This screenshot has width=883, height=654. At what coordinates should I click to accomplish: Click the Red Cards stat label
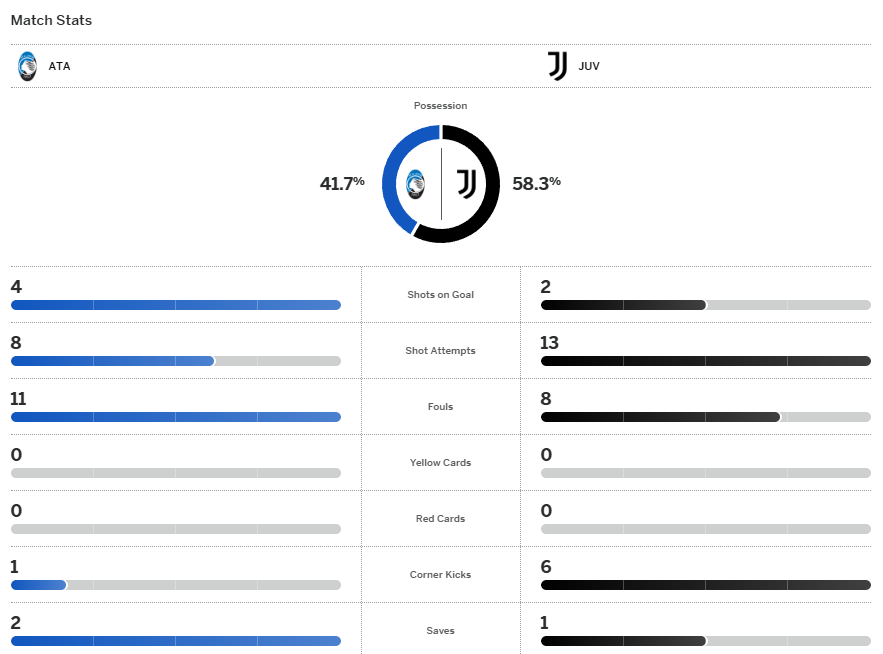[x=440, y=519]
